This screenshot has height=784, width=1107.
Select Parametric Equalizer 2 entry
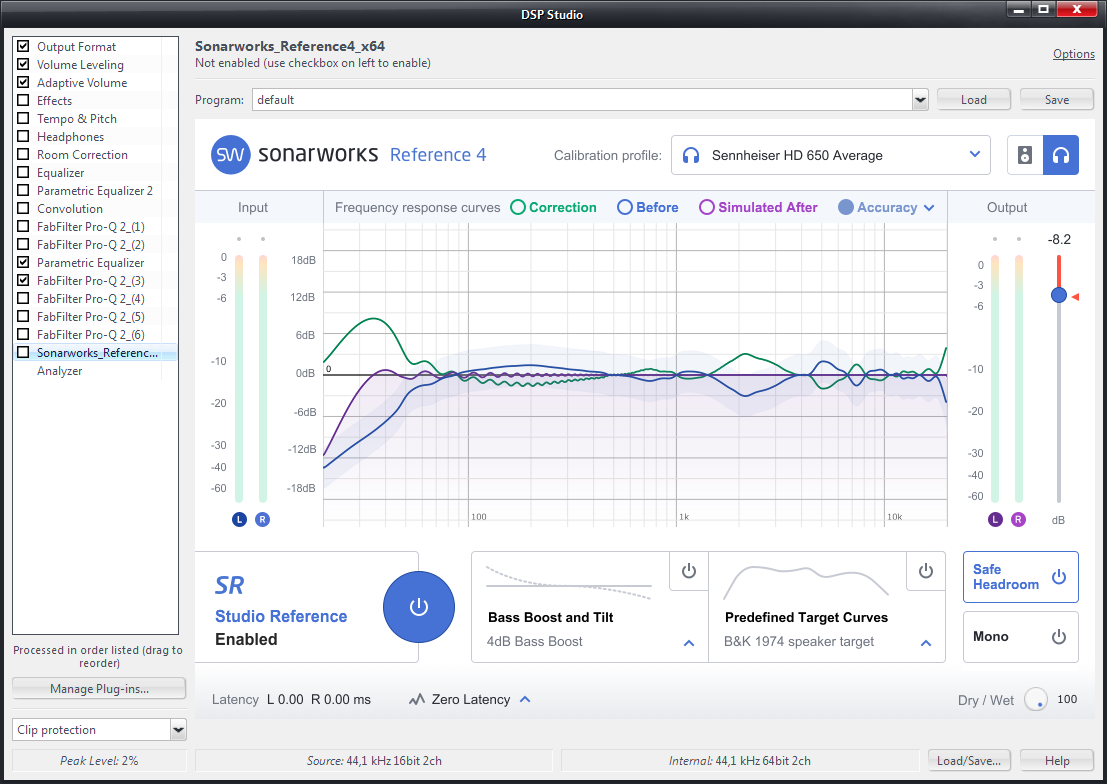(95, 191)
